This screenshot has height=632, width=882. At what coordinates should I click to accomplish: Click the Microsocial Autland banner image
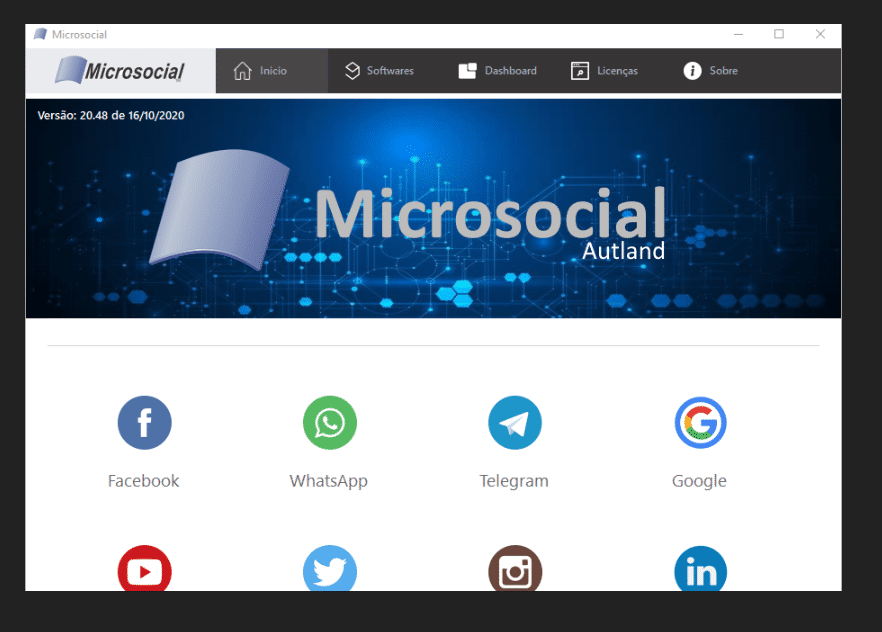pyautogui.click(x=433, y=209)
